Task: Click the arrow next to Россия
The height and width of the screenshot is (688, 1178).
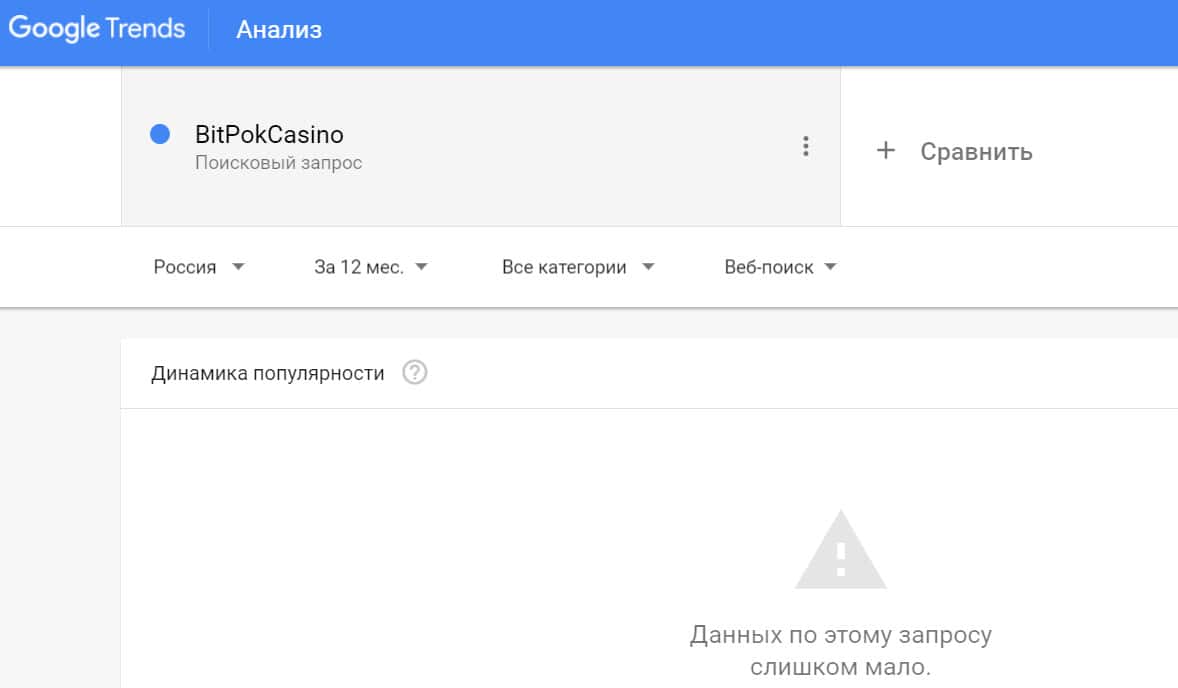Action: 238,267
